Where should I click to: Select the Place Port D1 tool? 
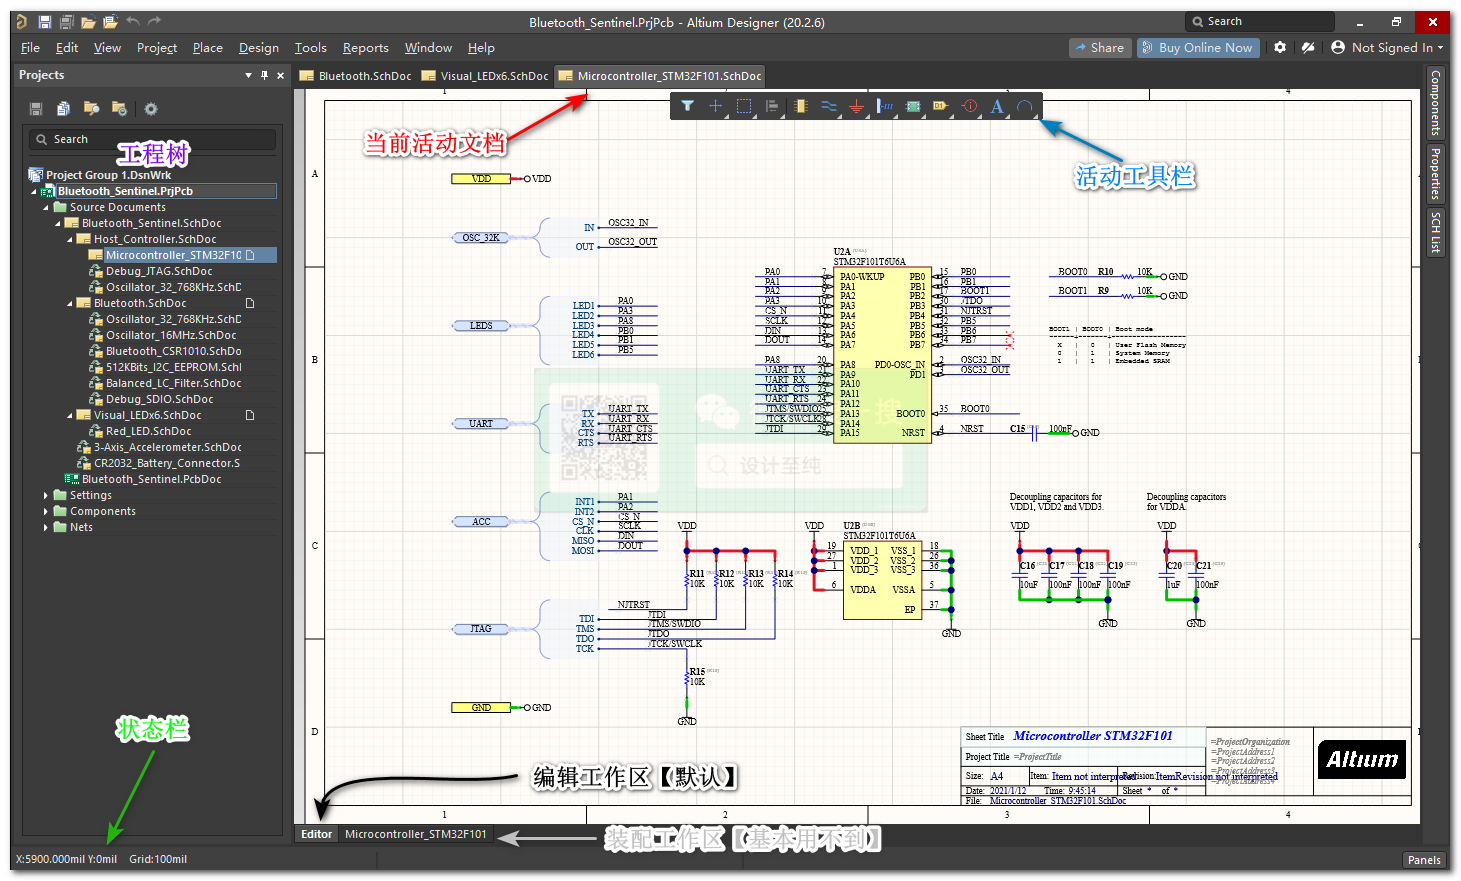click(941, 106)
